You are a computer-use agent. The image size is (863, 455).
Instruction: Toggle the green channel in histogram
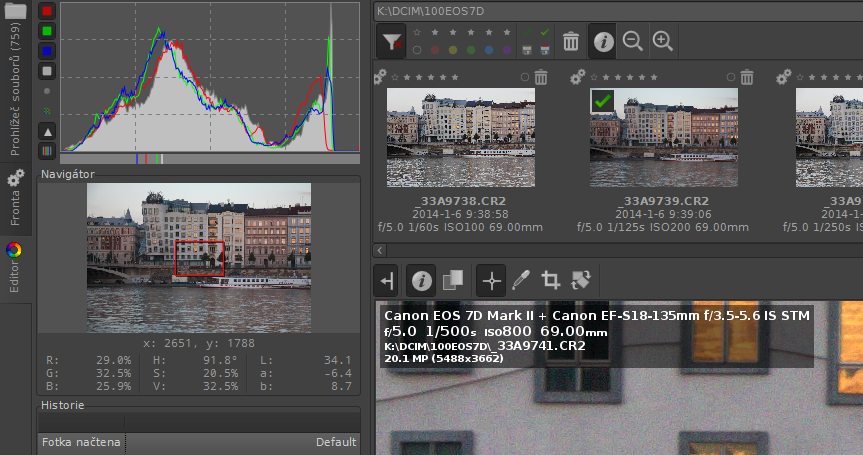pos(47,31)
